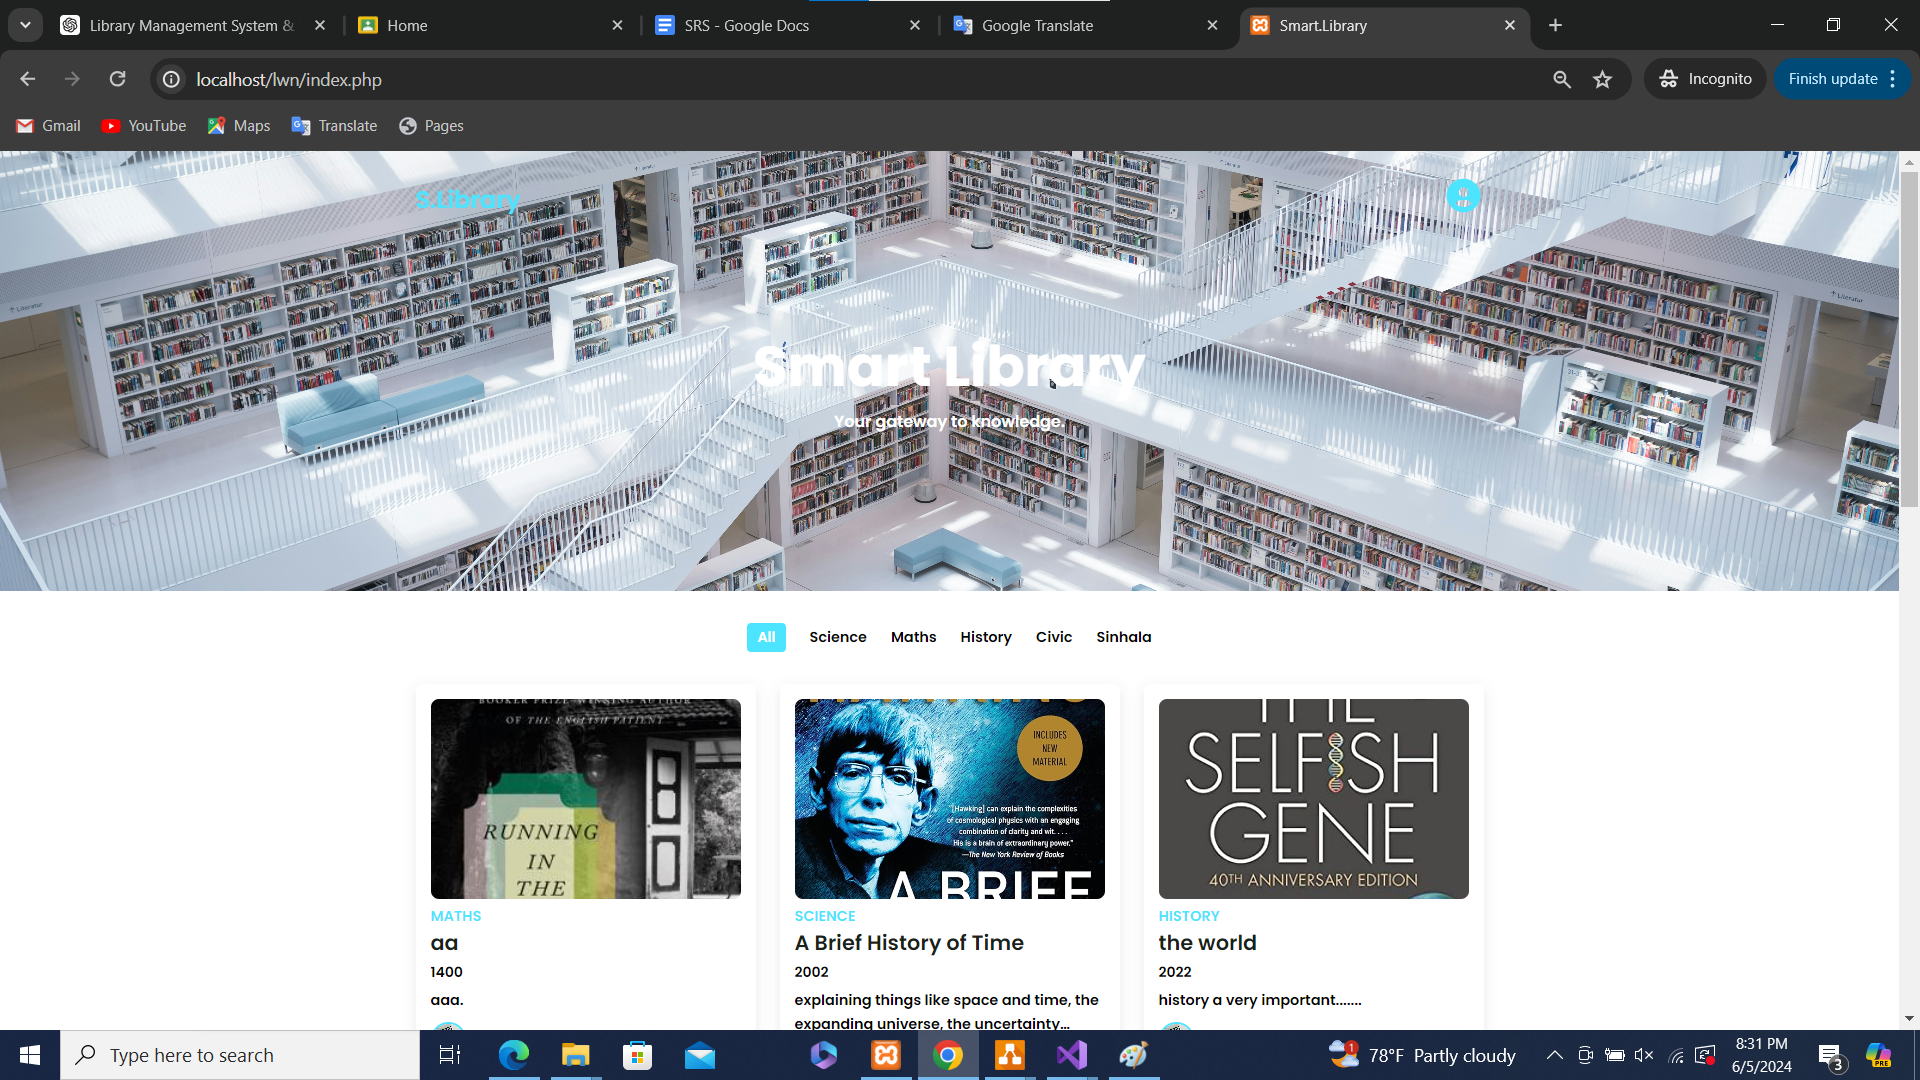The image size is (1920, 1080).
Task: Click the S.Library logo link
Action: (467, 200)
